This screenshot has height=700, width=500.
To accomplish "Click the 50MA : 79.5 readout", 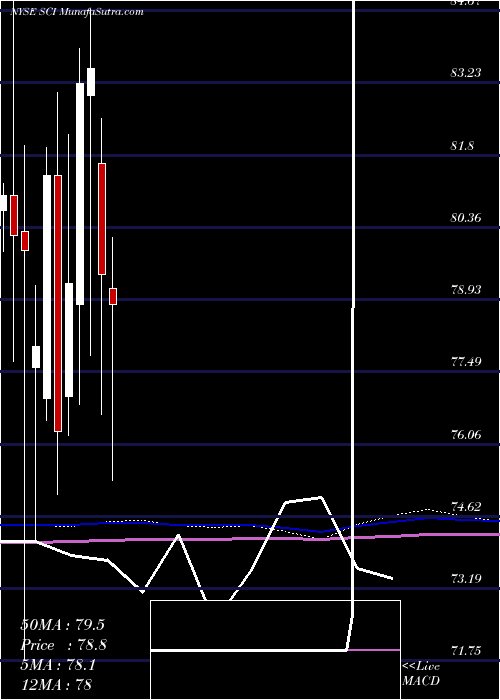I will (x=62, y=625).
